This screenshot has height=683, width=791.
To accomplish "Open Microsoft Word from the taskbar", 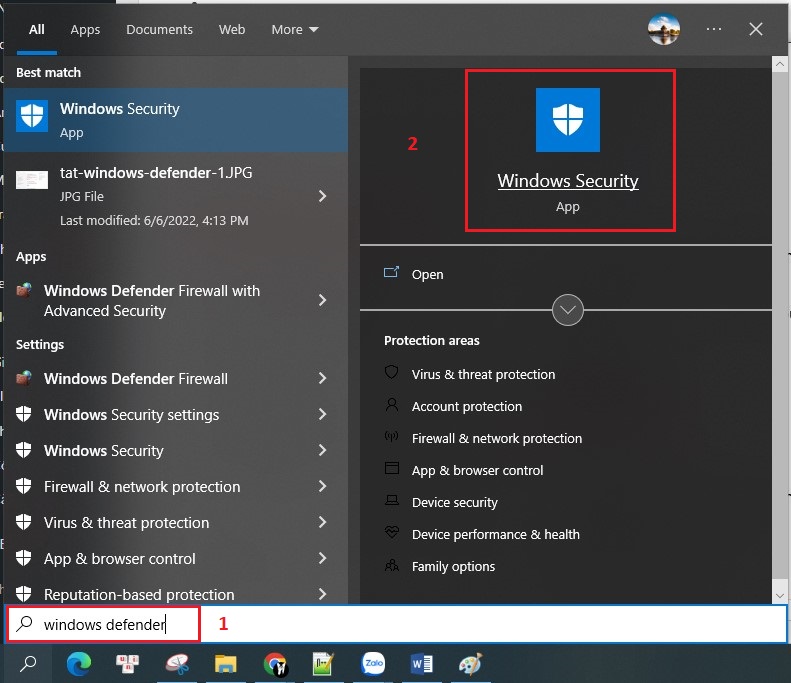I will 422,664.
